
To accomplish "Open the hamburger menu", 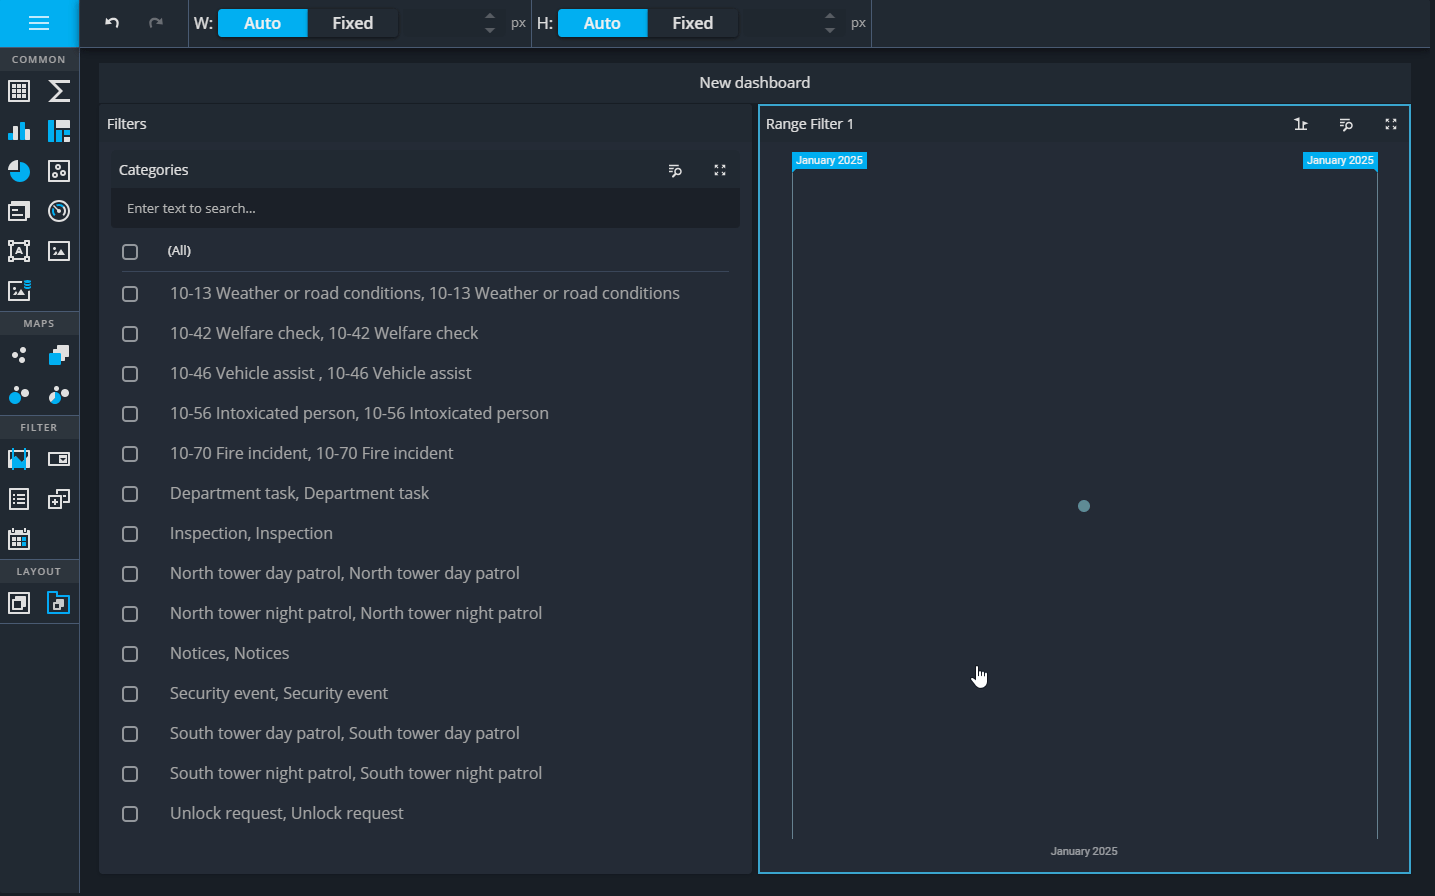I will pyautogui.click(x=39, y=23).
